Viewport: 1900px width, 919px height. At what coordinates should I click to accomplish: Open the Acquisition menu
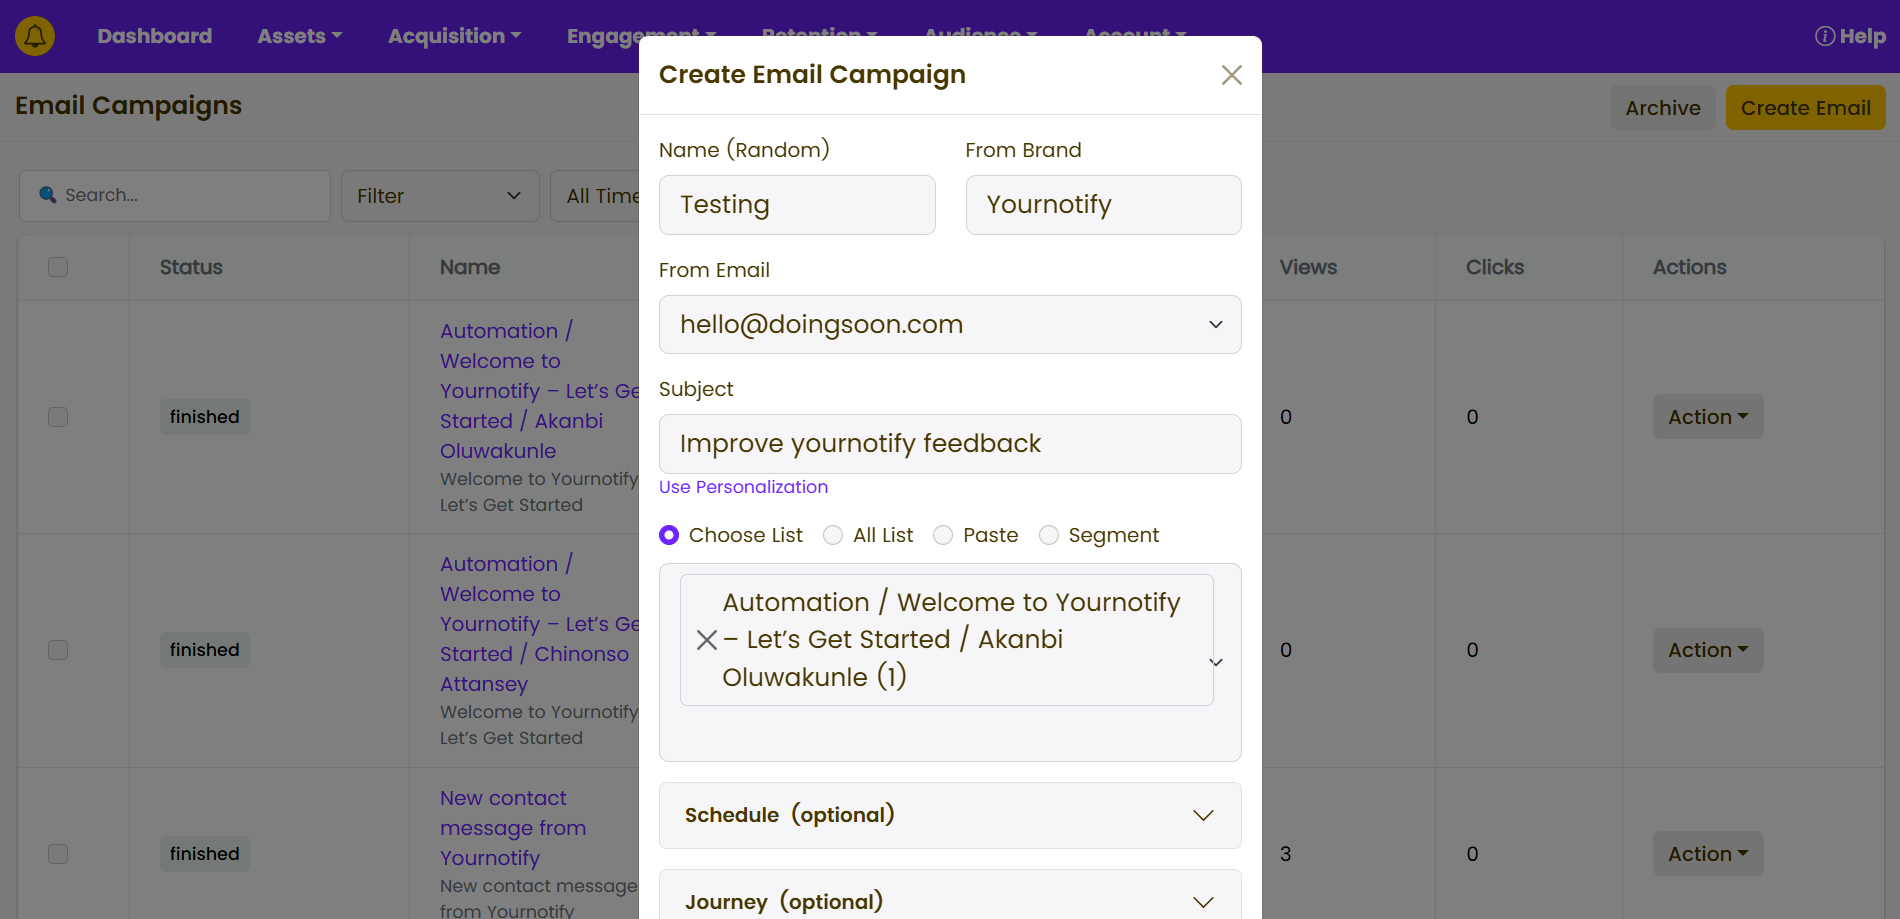tap(454, 36)
